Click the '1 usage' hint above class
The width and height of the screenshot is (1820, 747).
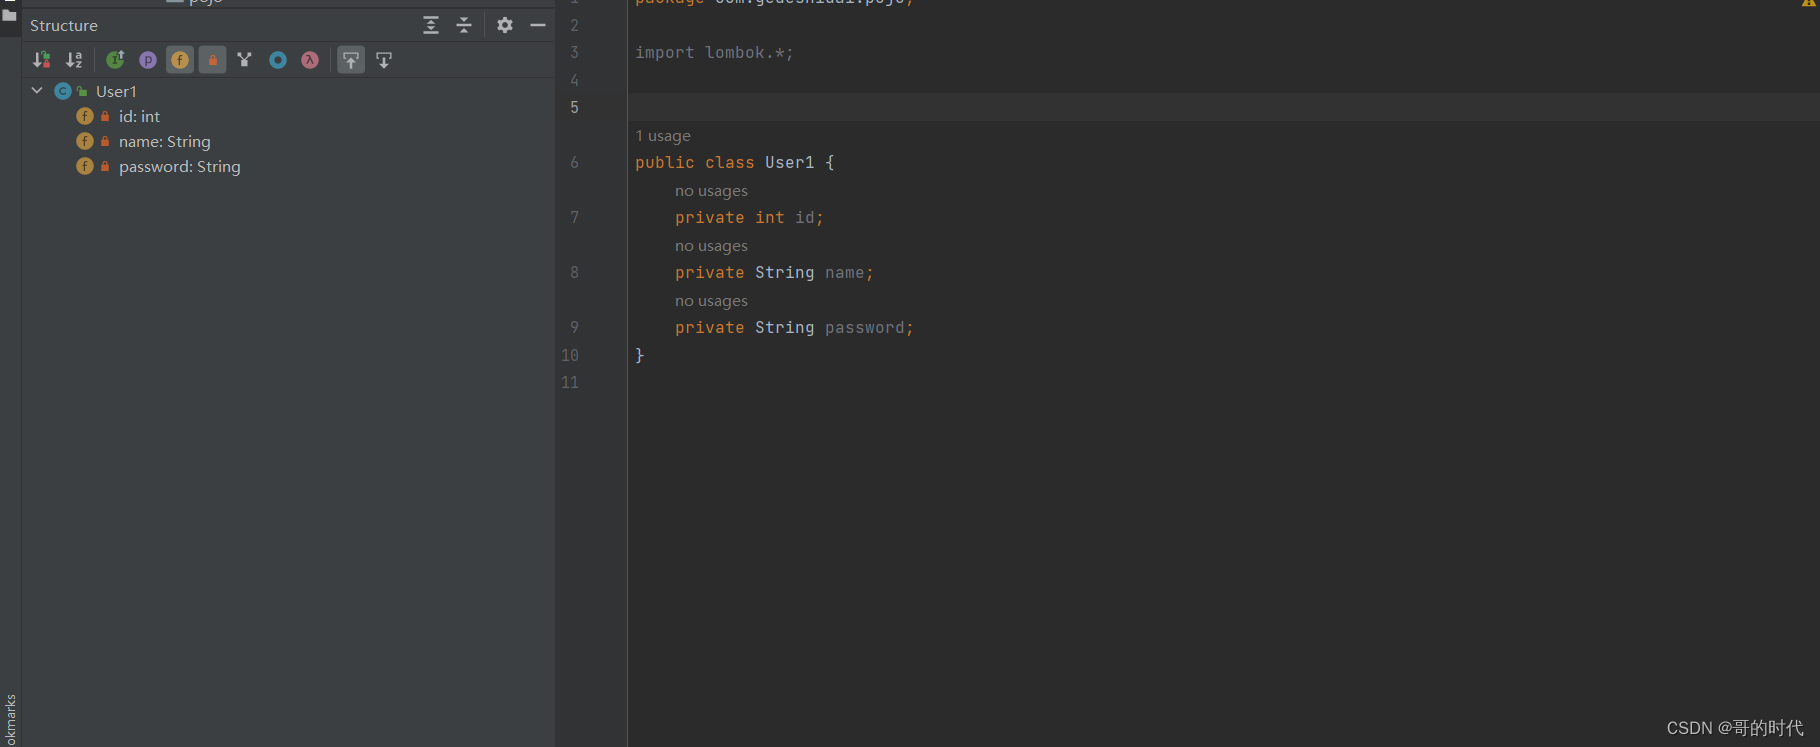(663, 136)
